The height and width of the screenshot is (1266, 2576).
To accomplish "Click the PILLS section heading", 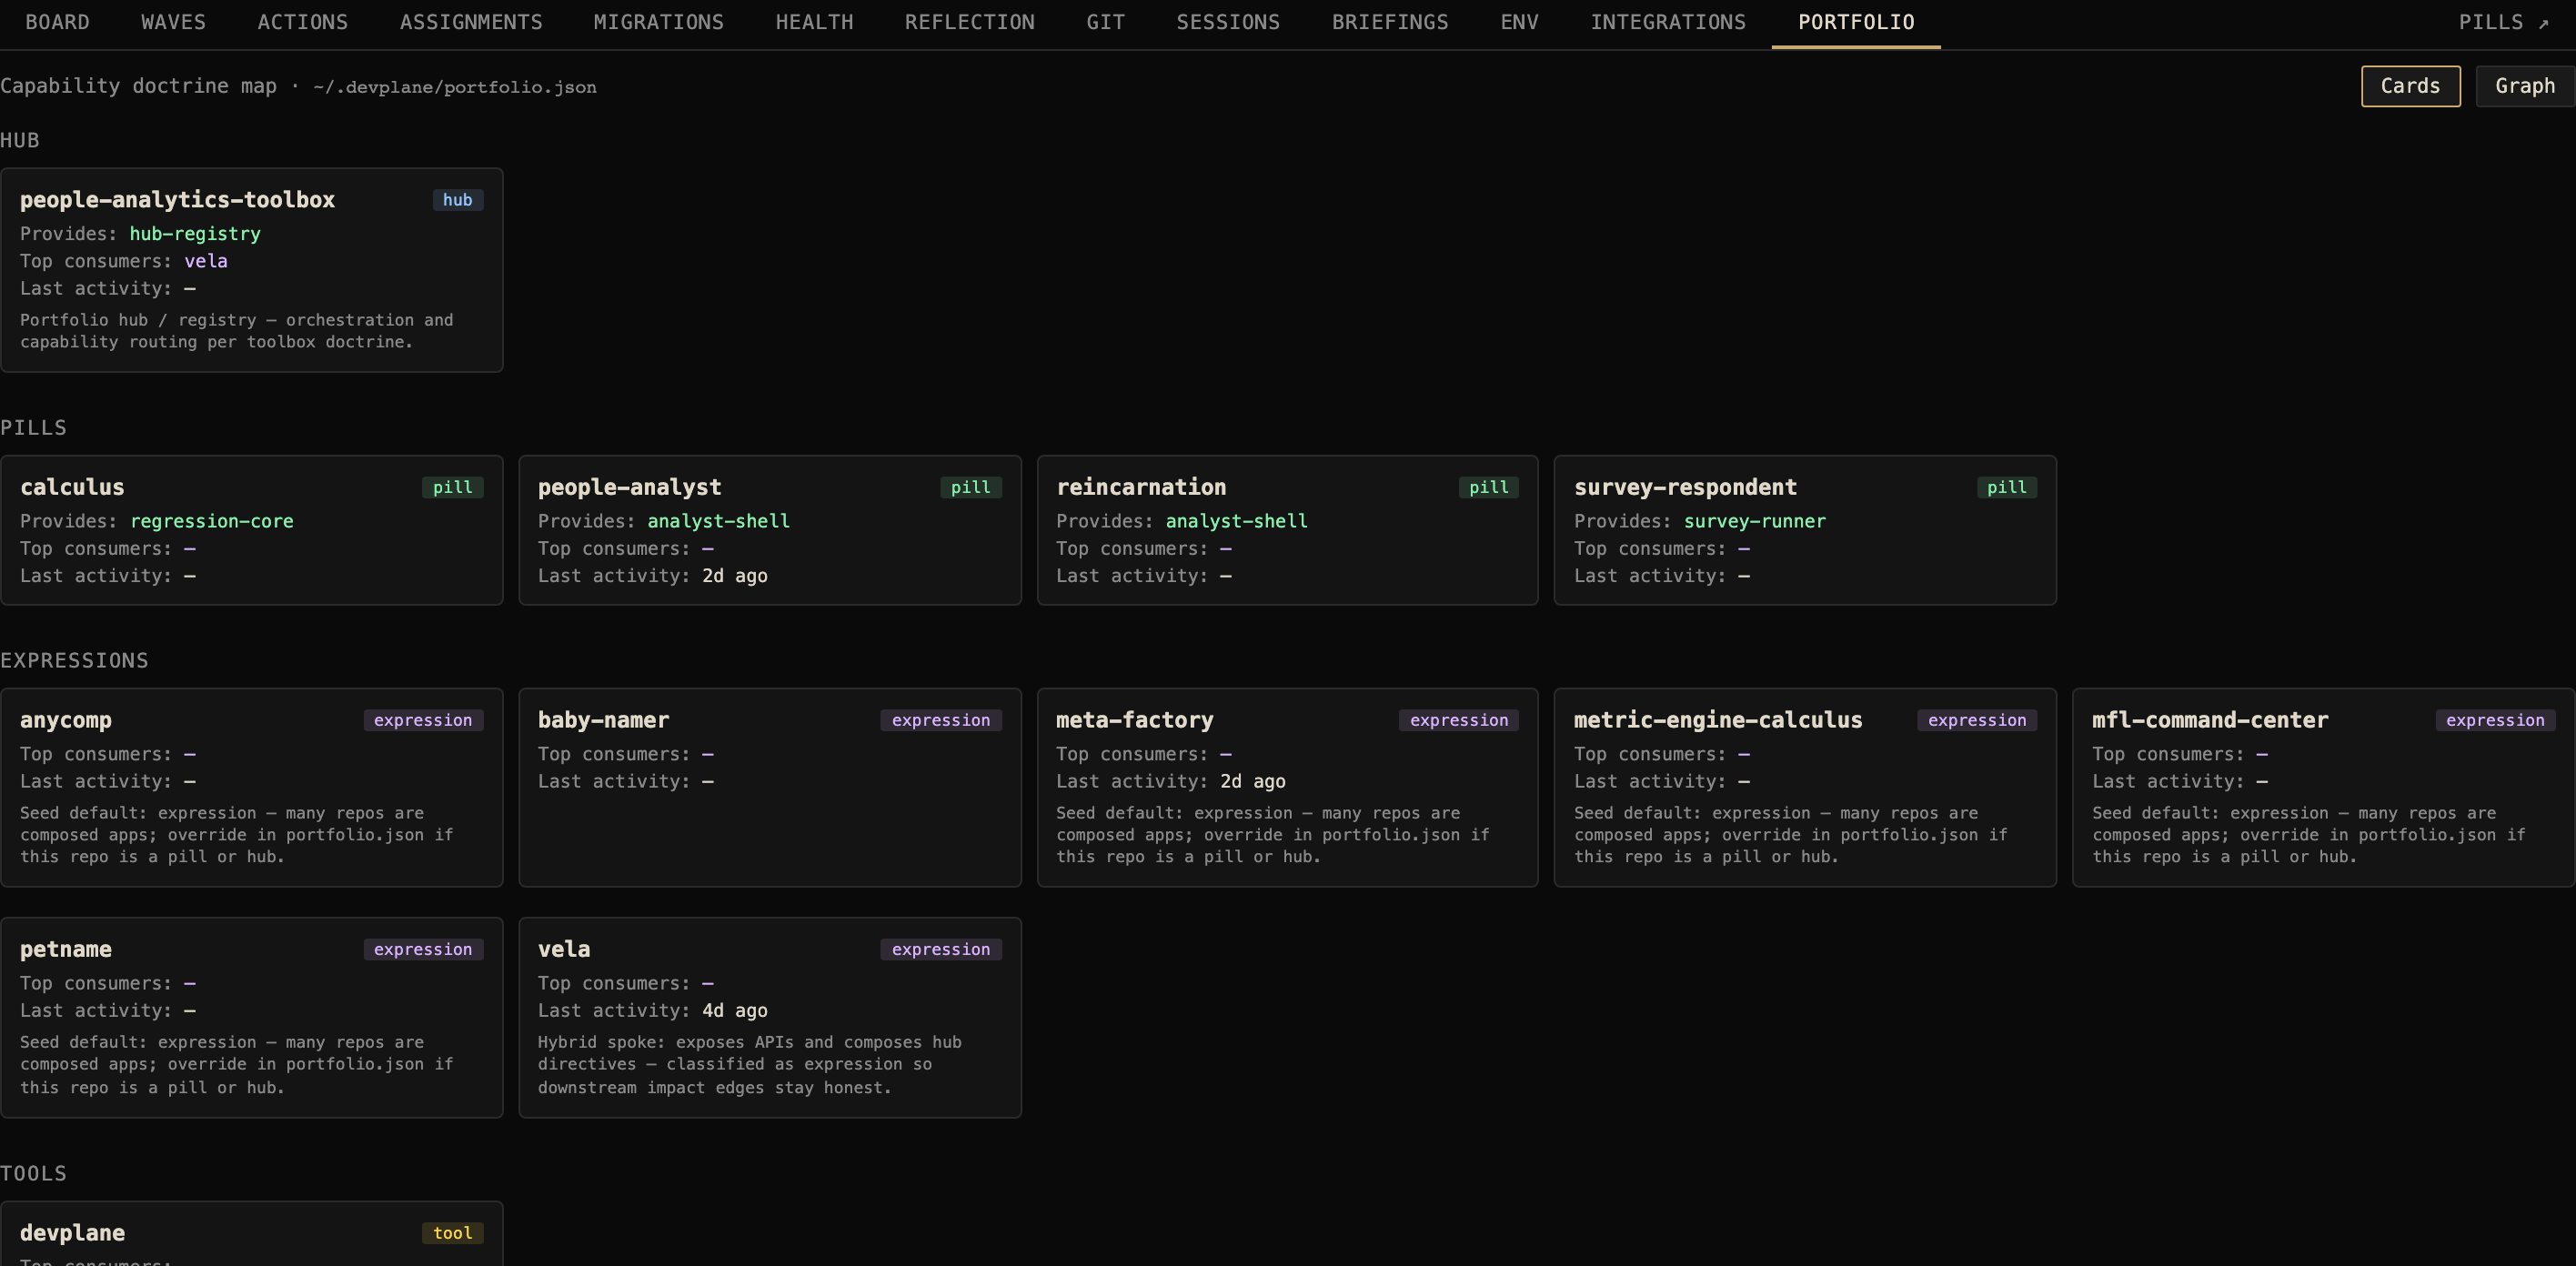I will coord(33,428).
